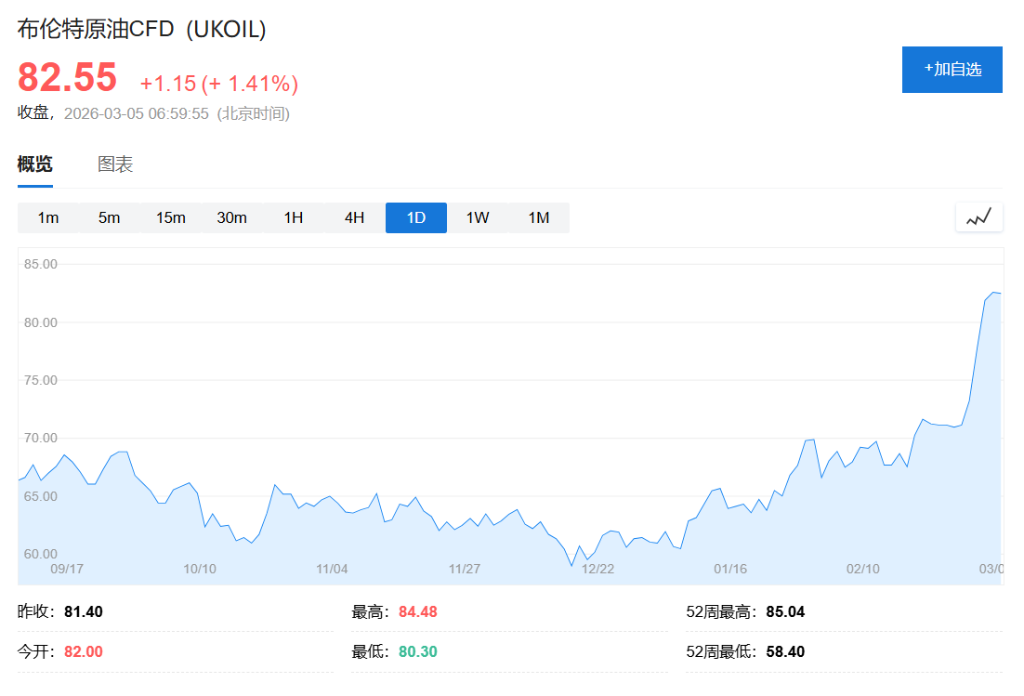Select the 30m interval

[x=232, y=216]
